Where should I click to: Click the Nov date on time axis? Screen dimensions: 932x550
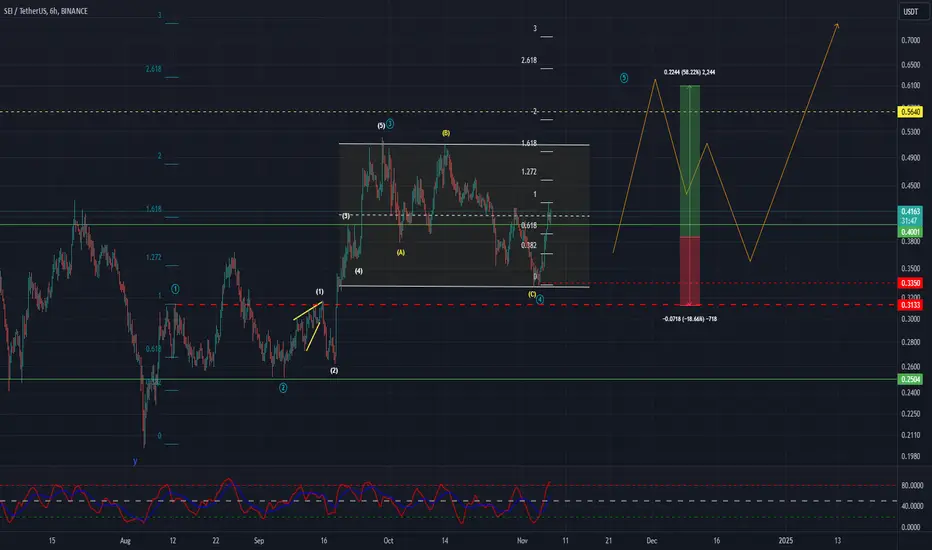pyautogui.click(x=522, y=541)
